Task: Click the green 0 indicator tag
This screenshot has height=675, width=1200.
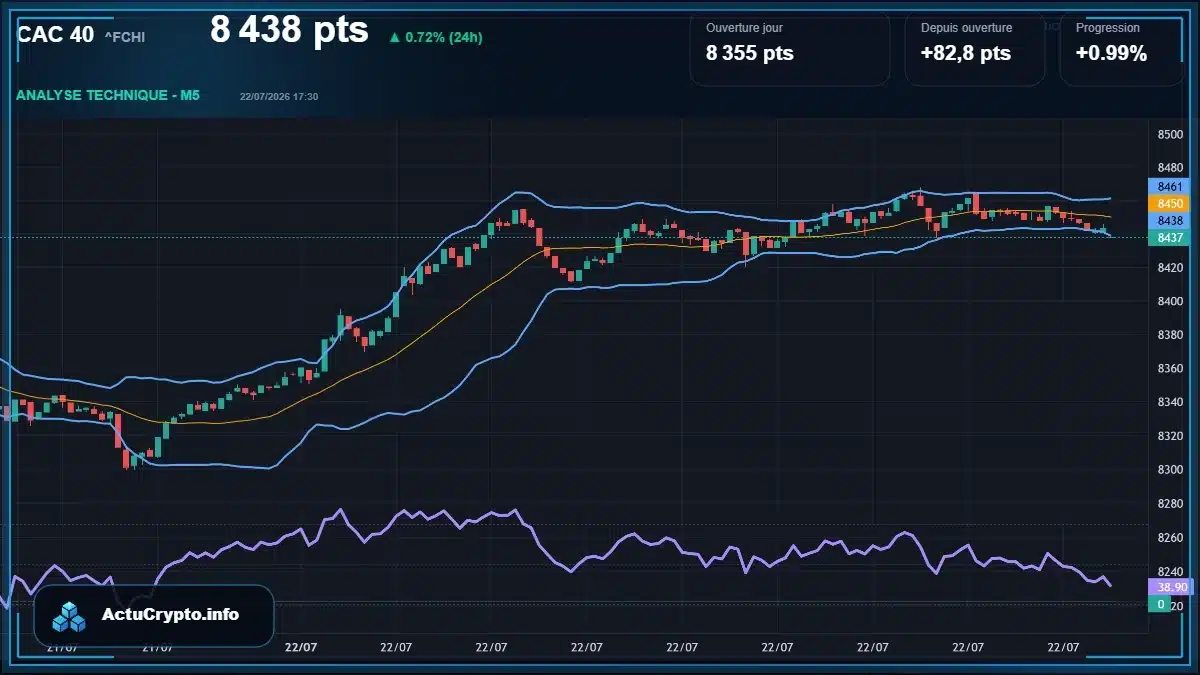Action: (x=1160, y=604)
